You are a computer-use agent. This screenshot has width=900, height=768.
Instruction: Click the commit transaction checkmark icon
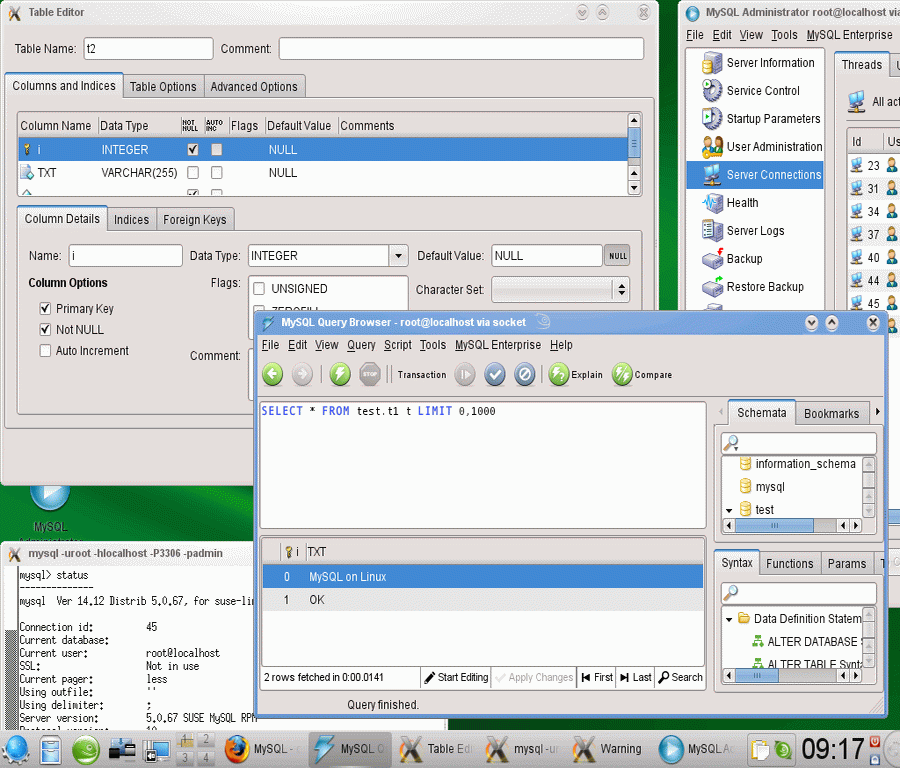(494, 374)
